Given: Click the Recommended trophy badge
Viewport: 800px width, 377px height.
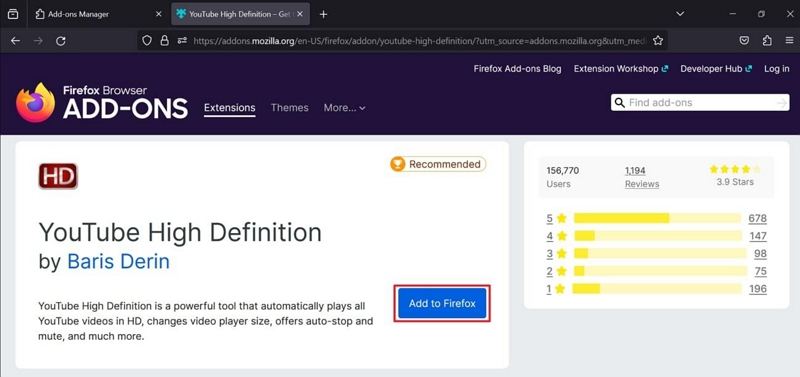Looking at the screenshot, I should (x=438, y=164).
